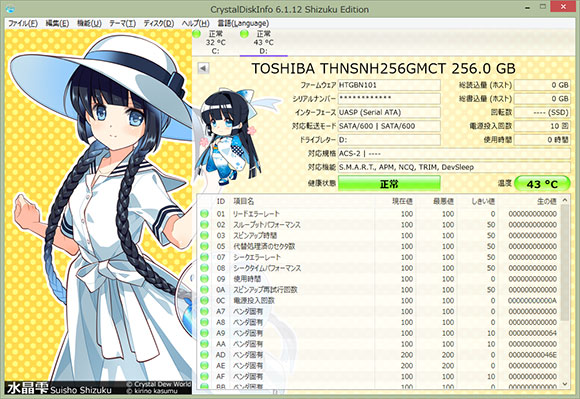Image resolution: width=580 pixels, height=399 pixels.
Task: Click the scrollbar down arrow in SMART list
Action: (x=565, y=384)
